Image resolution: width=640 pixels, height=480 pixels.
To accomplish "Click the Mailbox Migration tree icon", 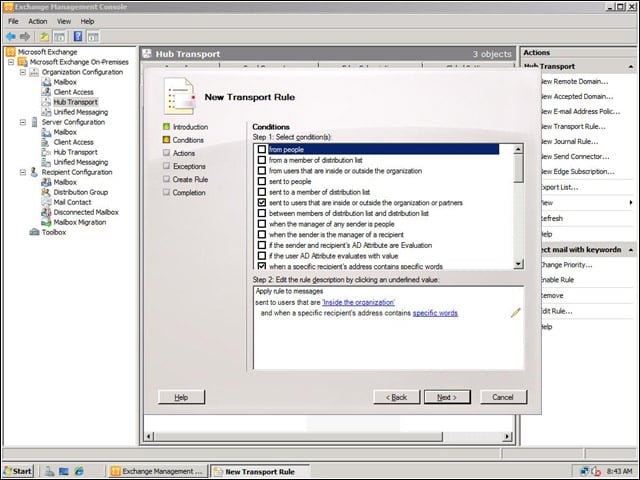I will [46, 222].
